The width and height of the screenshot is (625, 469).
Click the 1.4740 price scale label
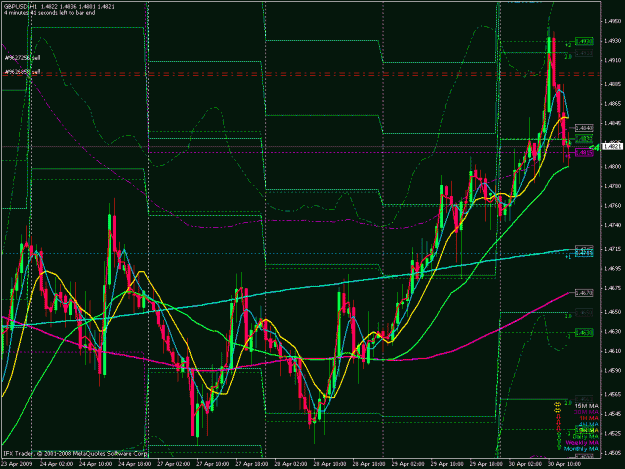point(612,225)
